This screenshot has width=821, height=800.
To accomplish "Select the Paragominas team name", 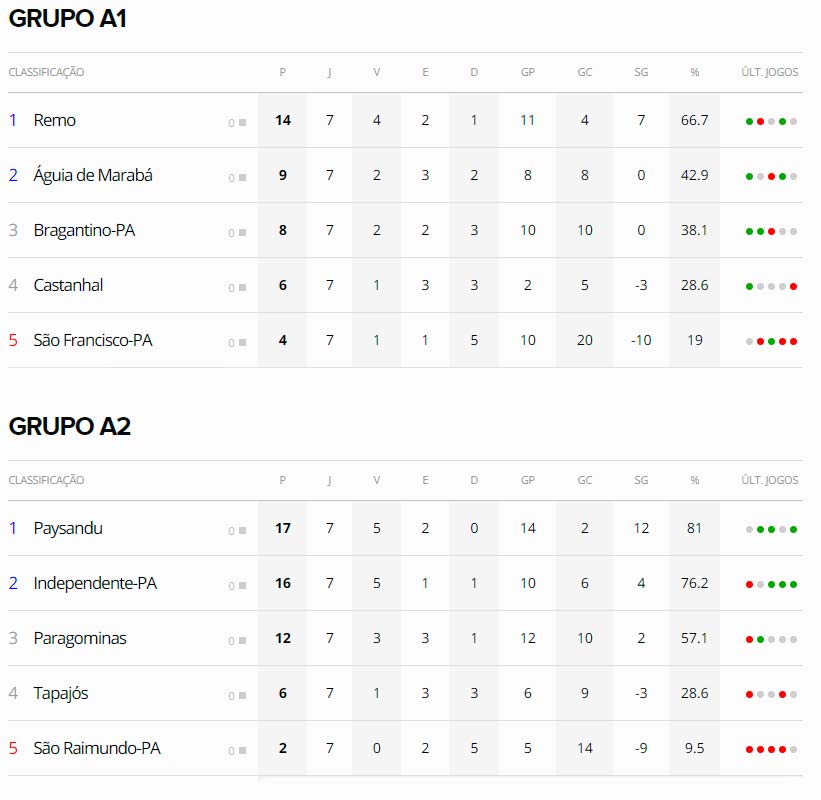I will coord(80,638).
